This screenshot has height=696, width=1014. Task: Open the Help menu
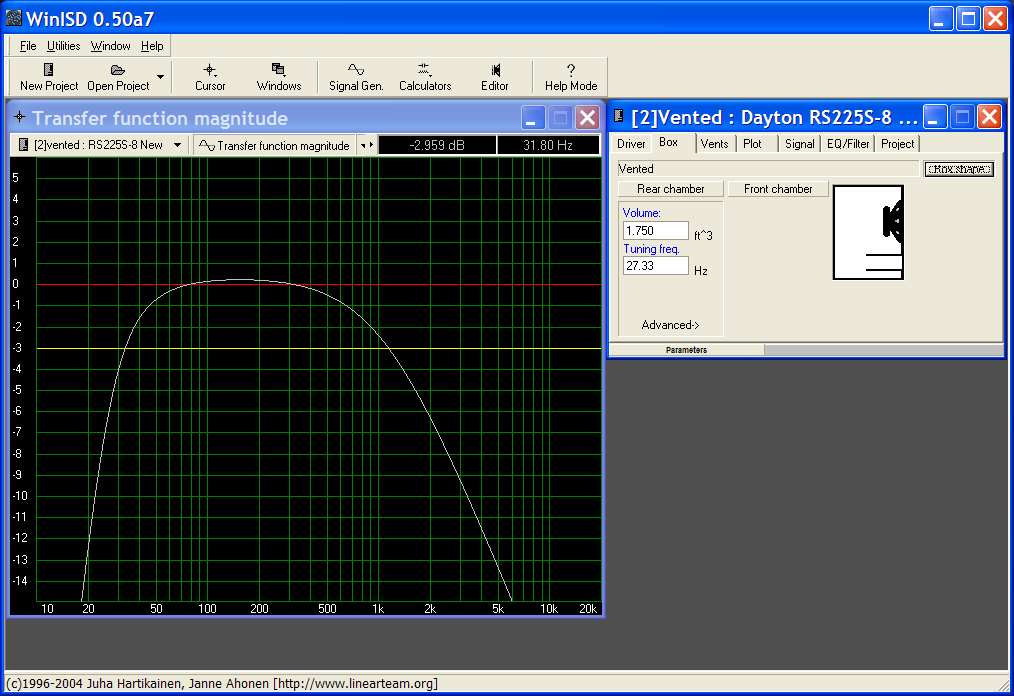click(x=152, y=46)
